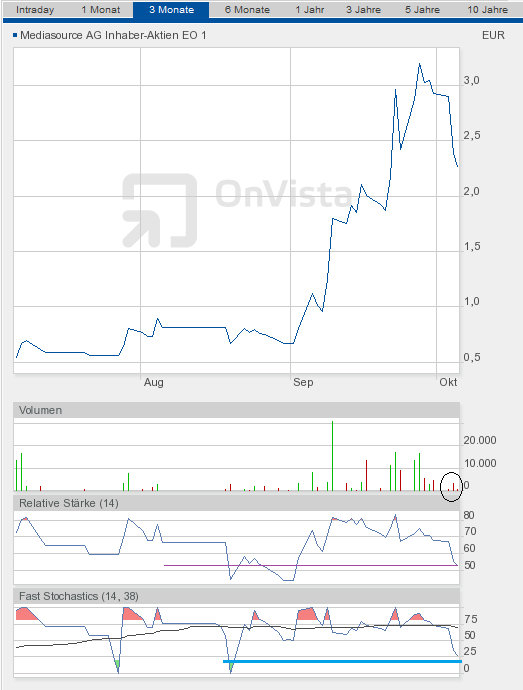Click the EUR currency label
Viewport: 523px width, 690px height.
pyautogui.click(x=493, y=35)
